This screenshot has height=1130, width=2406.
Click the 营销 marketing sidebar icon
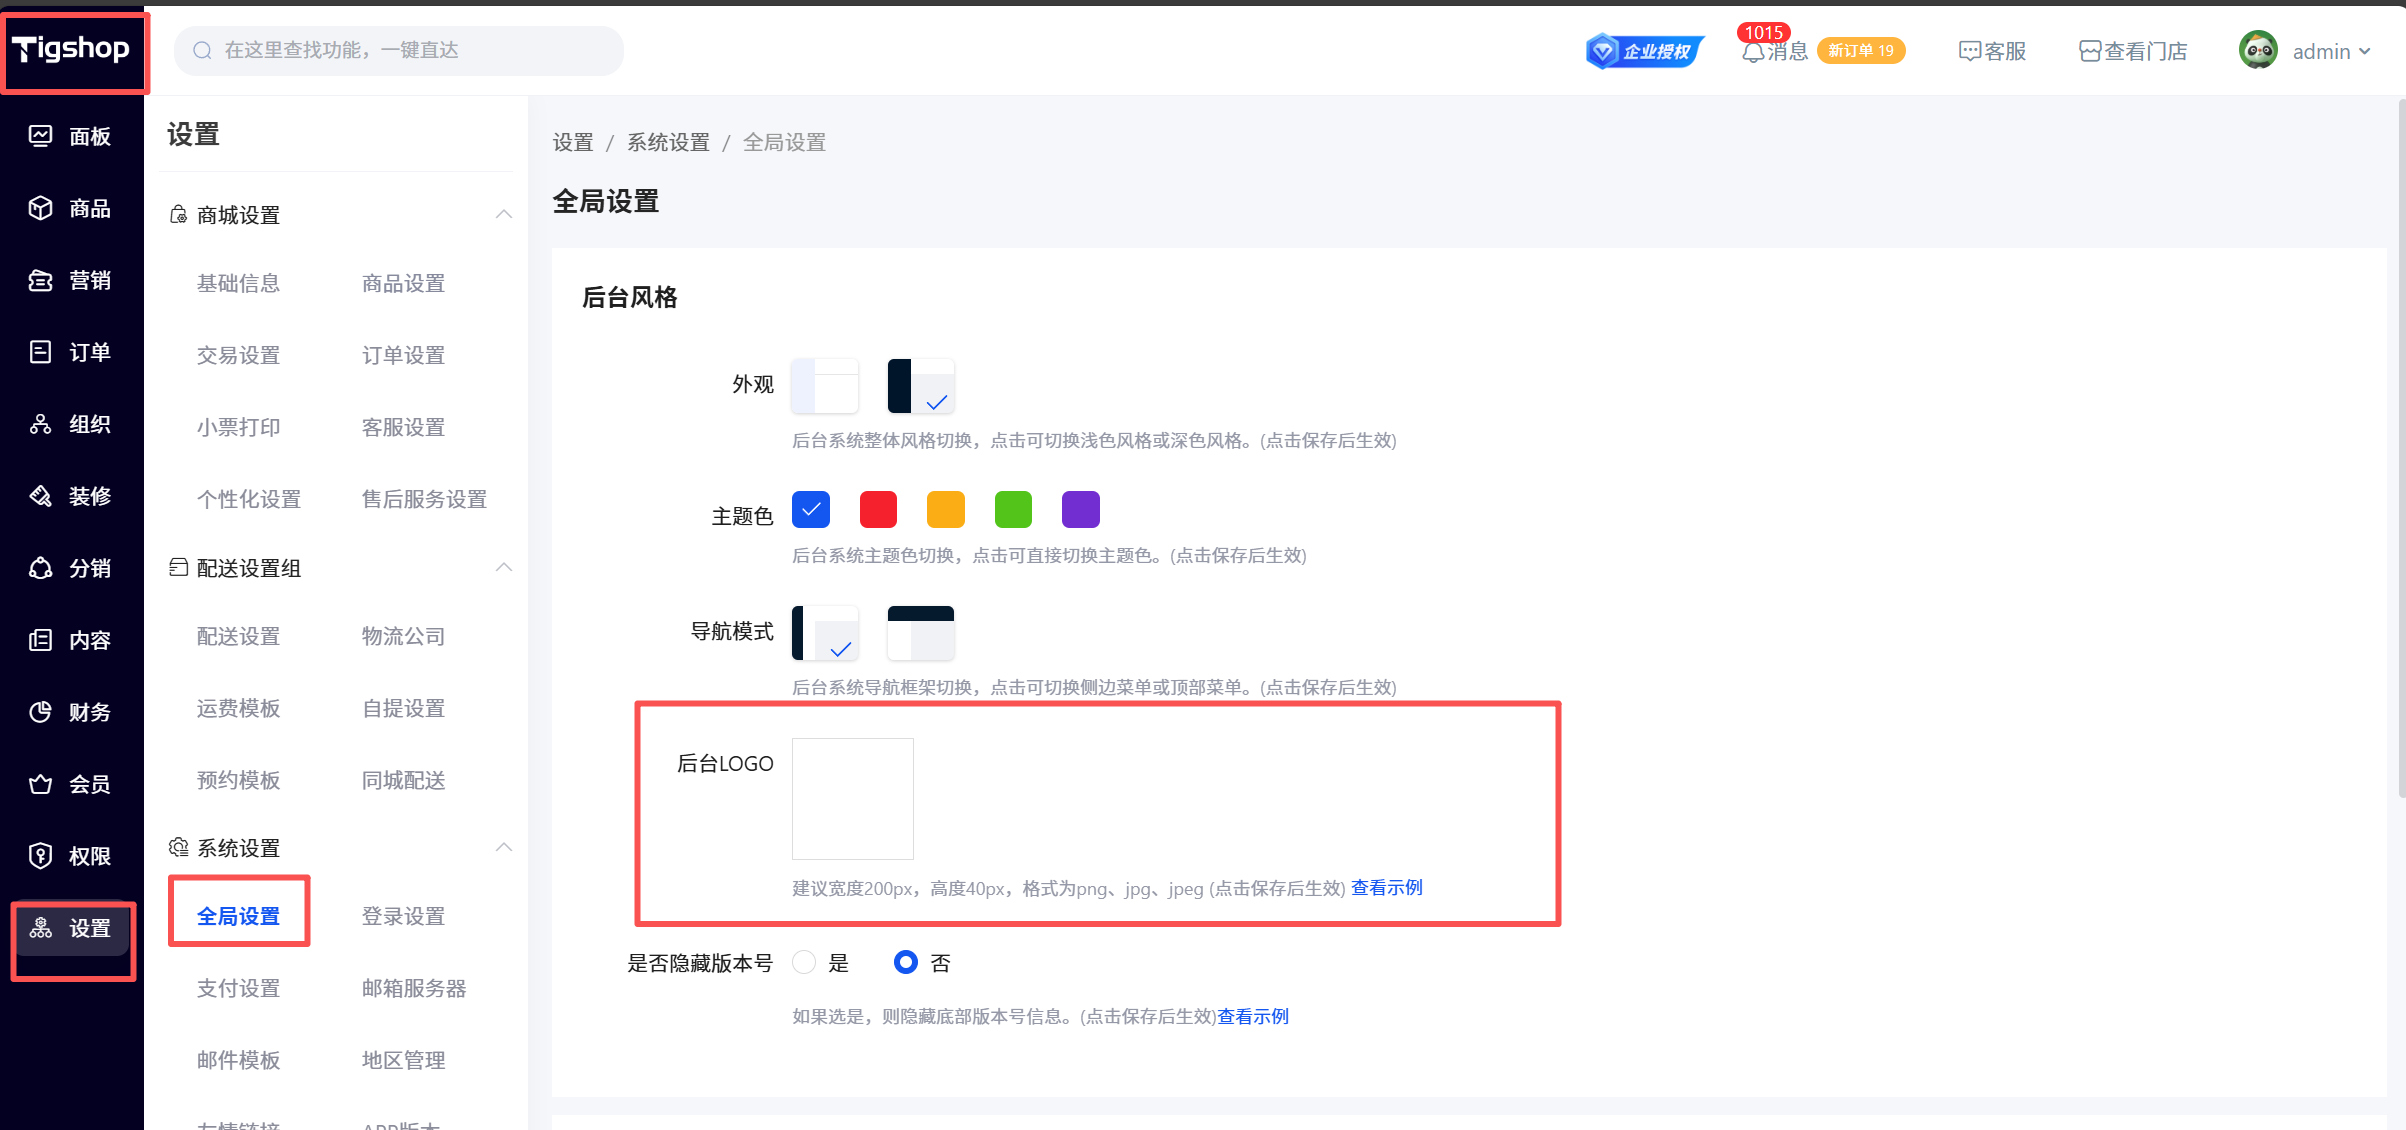40,280
